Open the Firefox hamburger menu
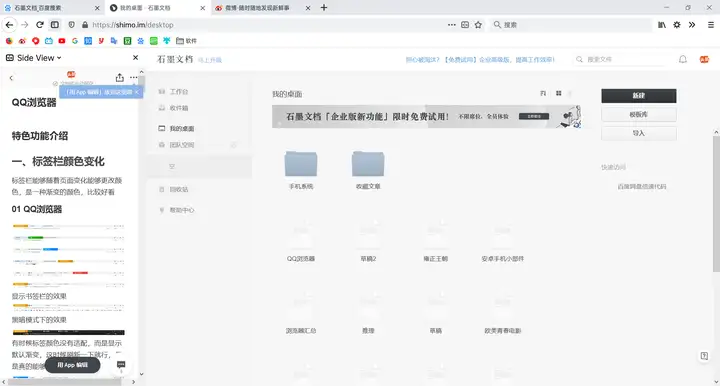Viewport: 720px width, 386px height. (710, 25)
